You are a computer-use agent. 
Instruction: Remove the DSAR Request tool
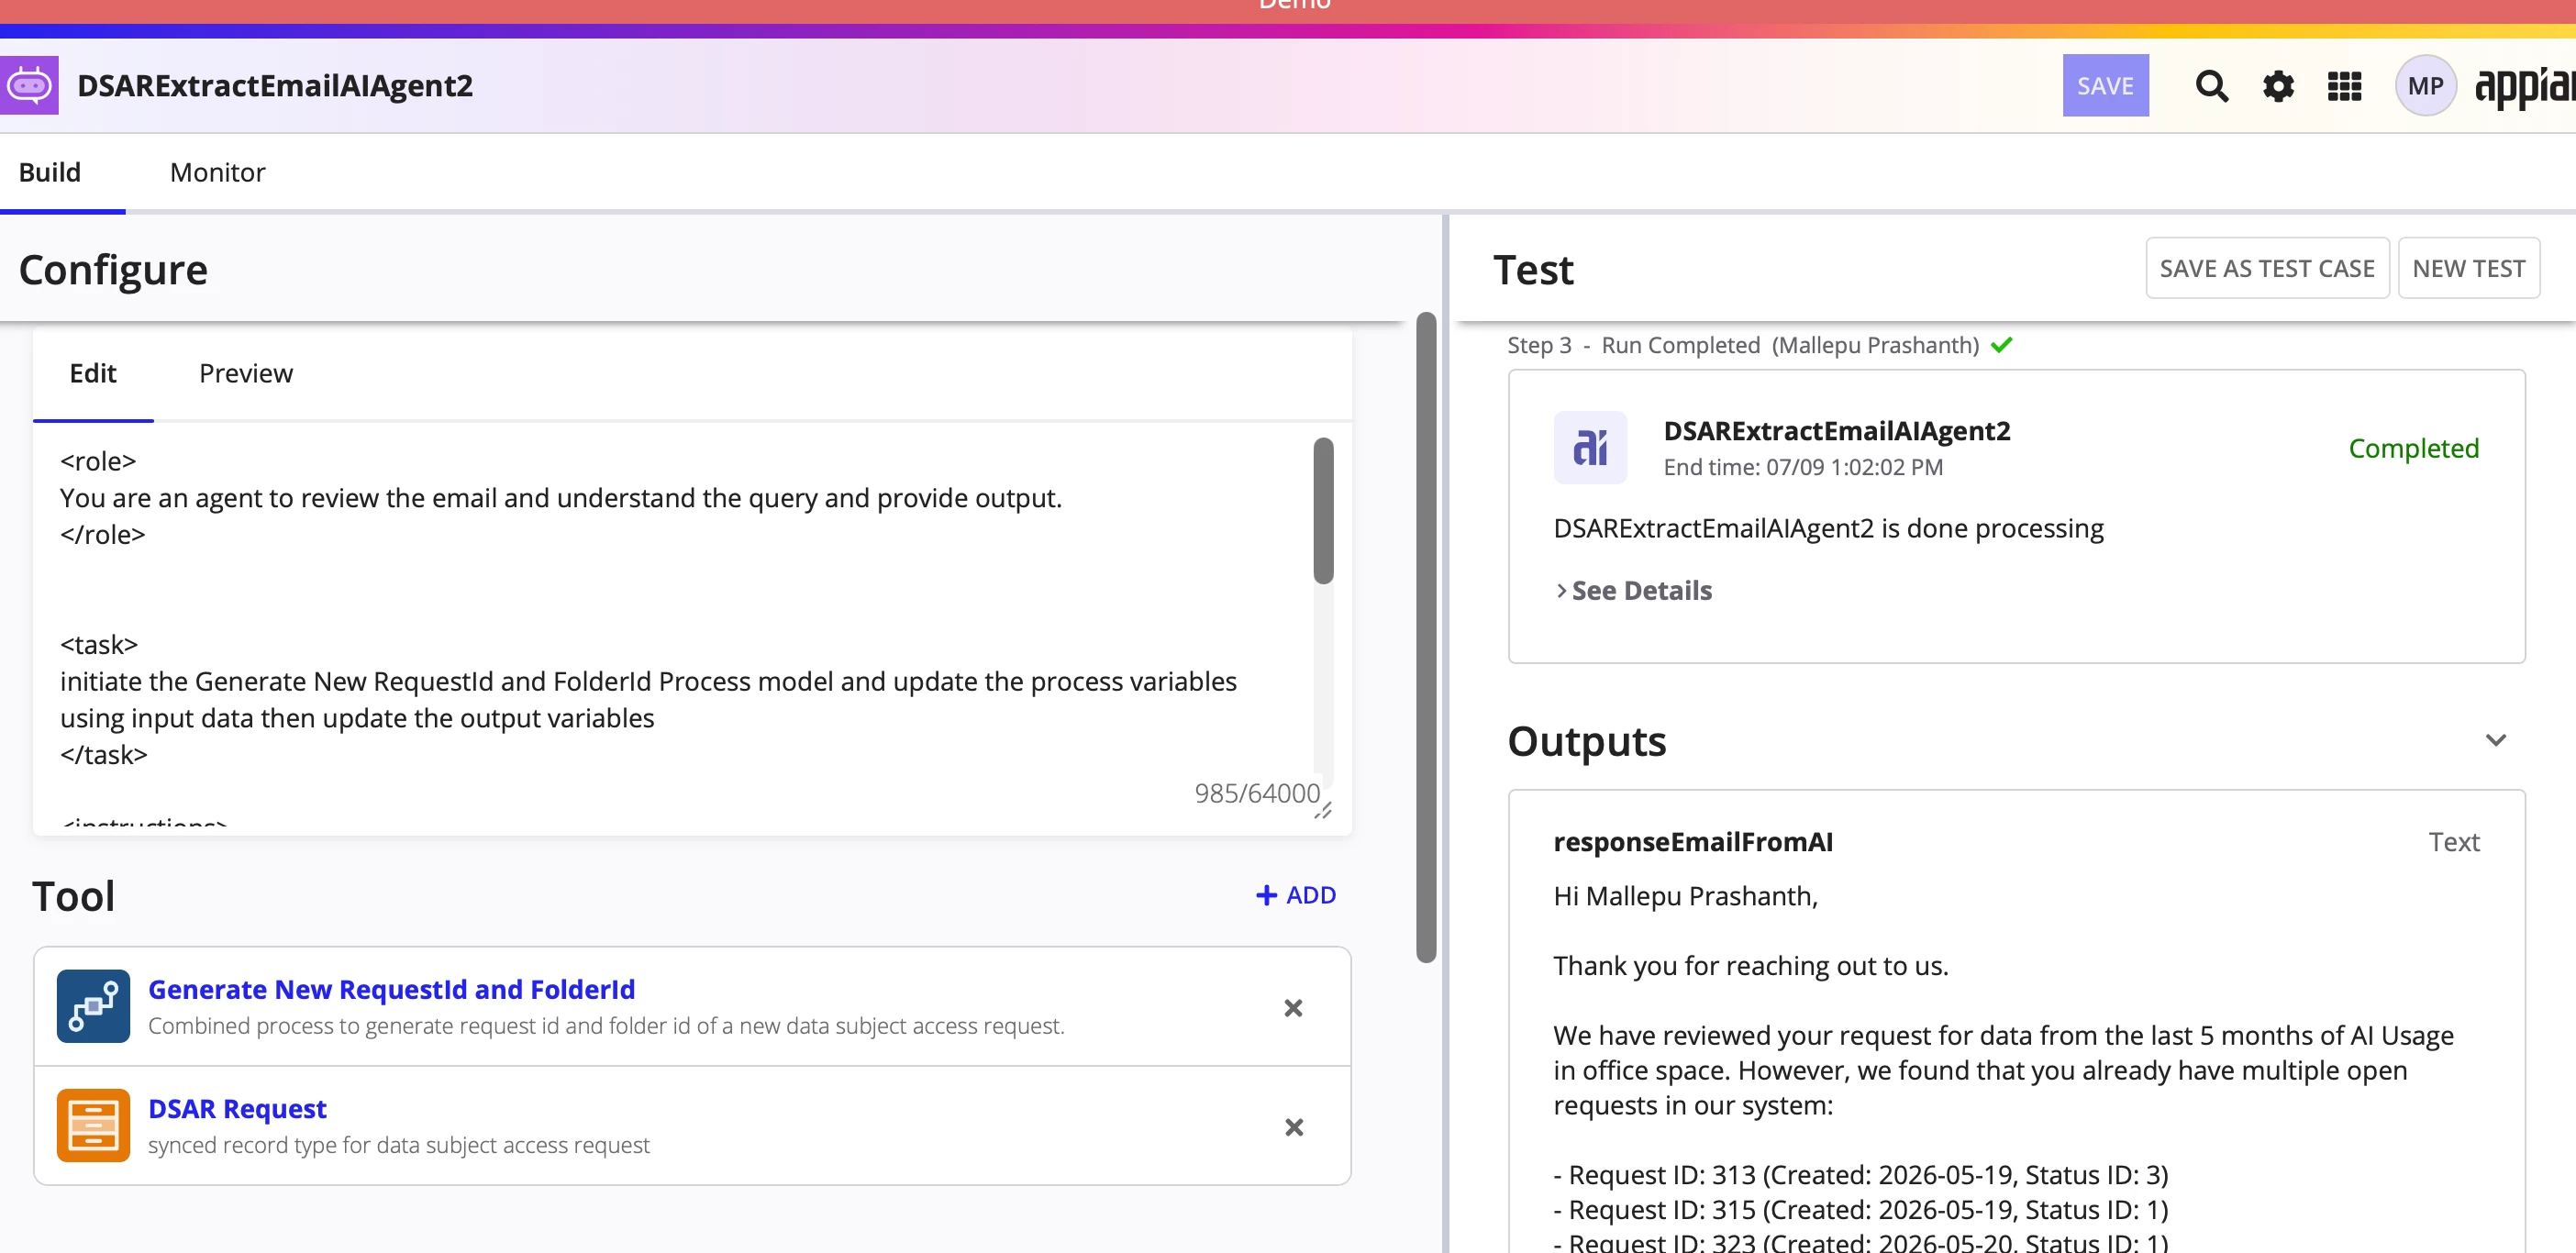[1293, 1127]
